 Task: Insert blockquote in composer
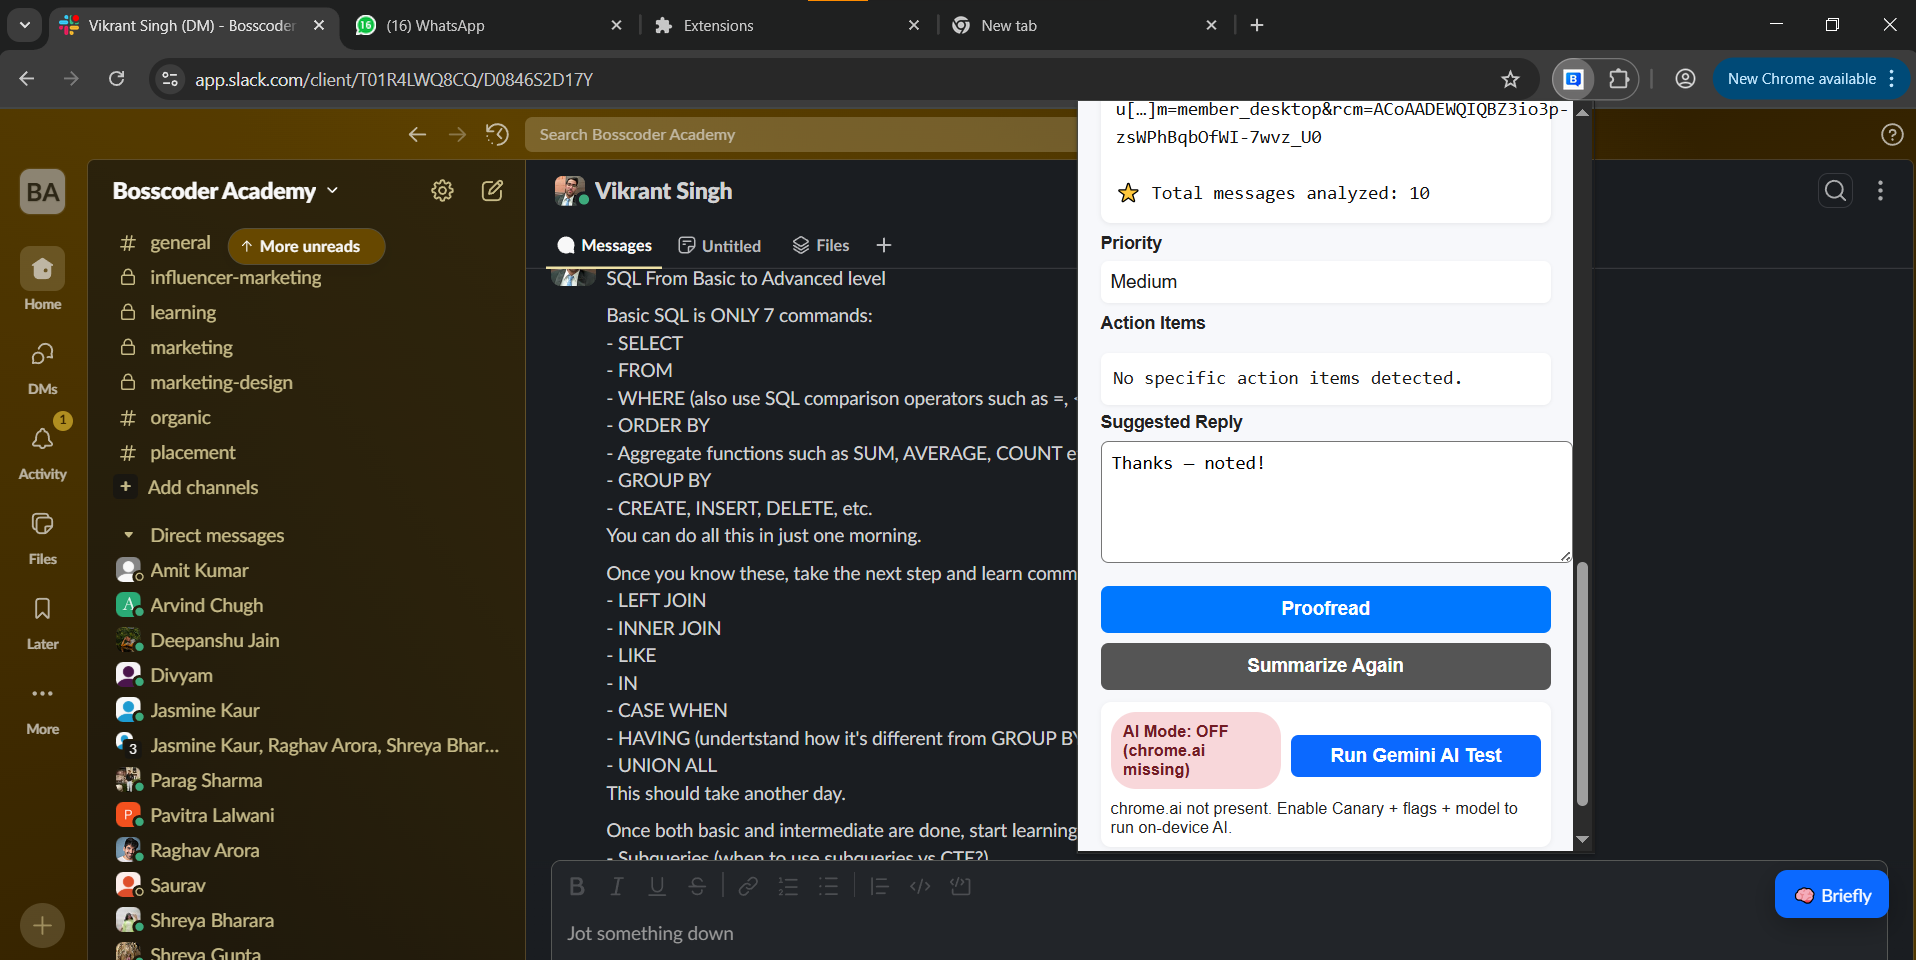[879, 886]
